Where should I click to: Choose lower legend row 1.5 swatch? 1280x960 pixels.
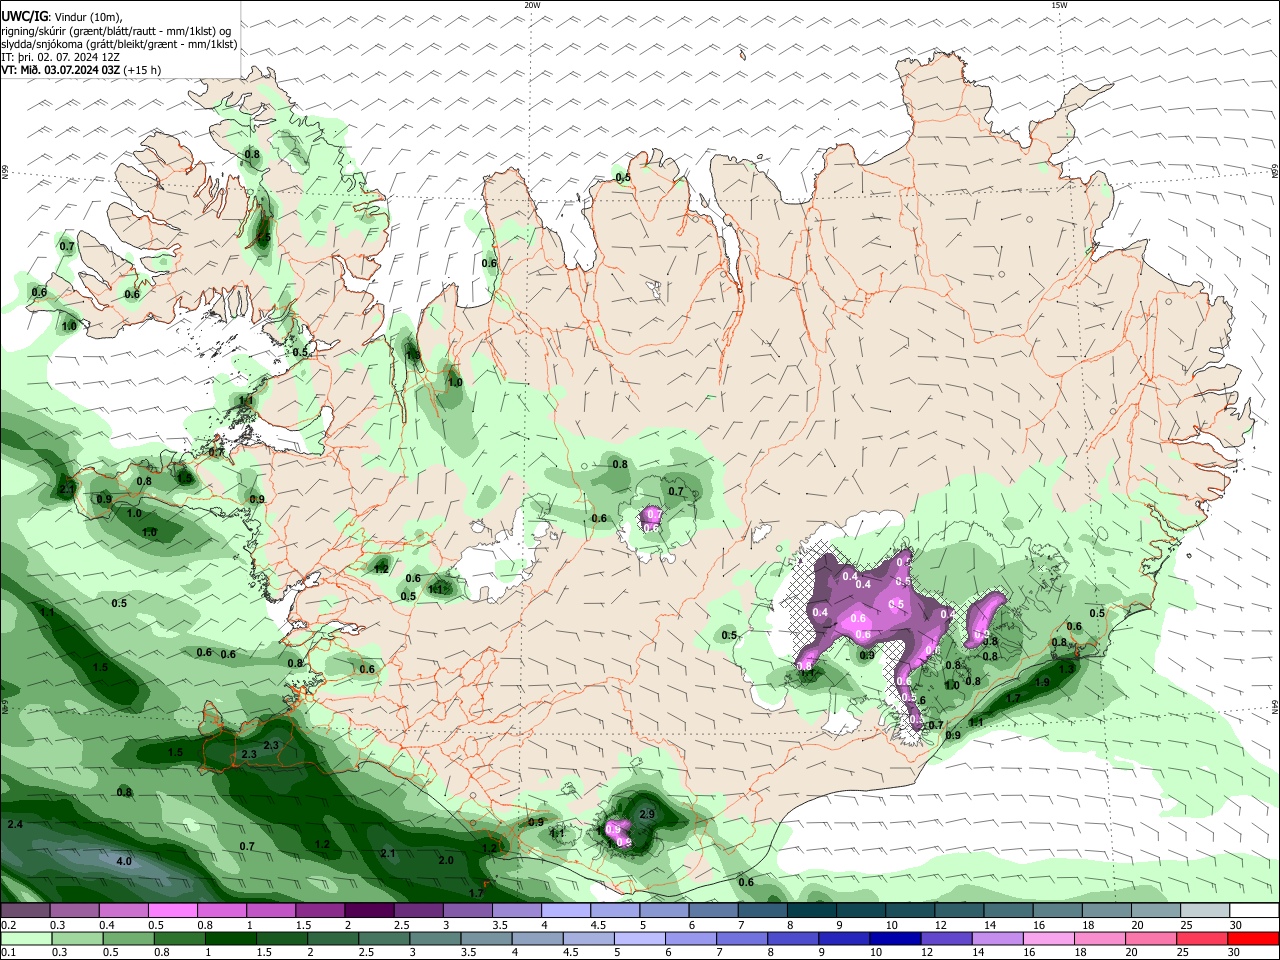[x=281, y=938]
